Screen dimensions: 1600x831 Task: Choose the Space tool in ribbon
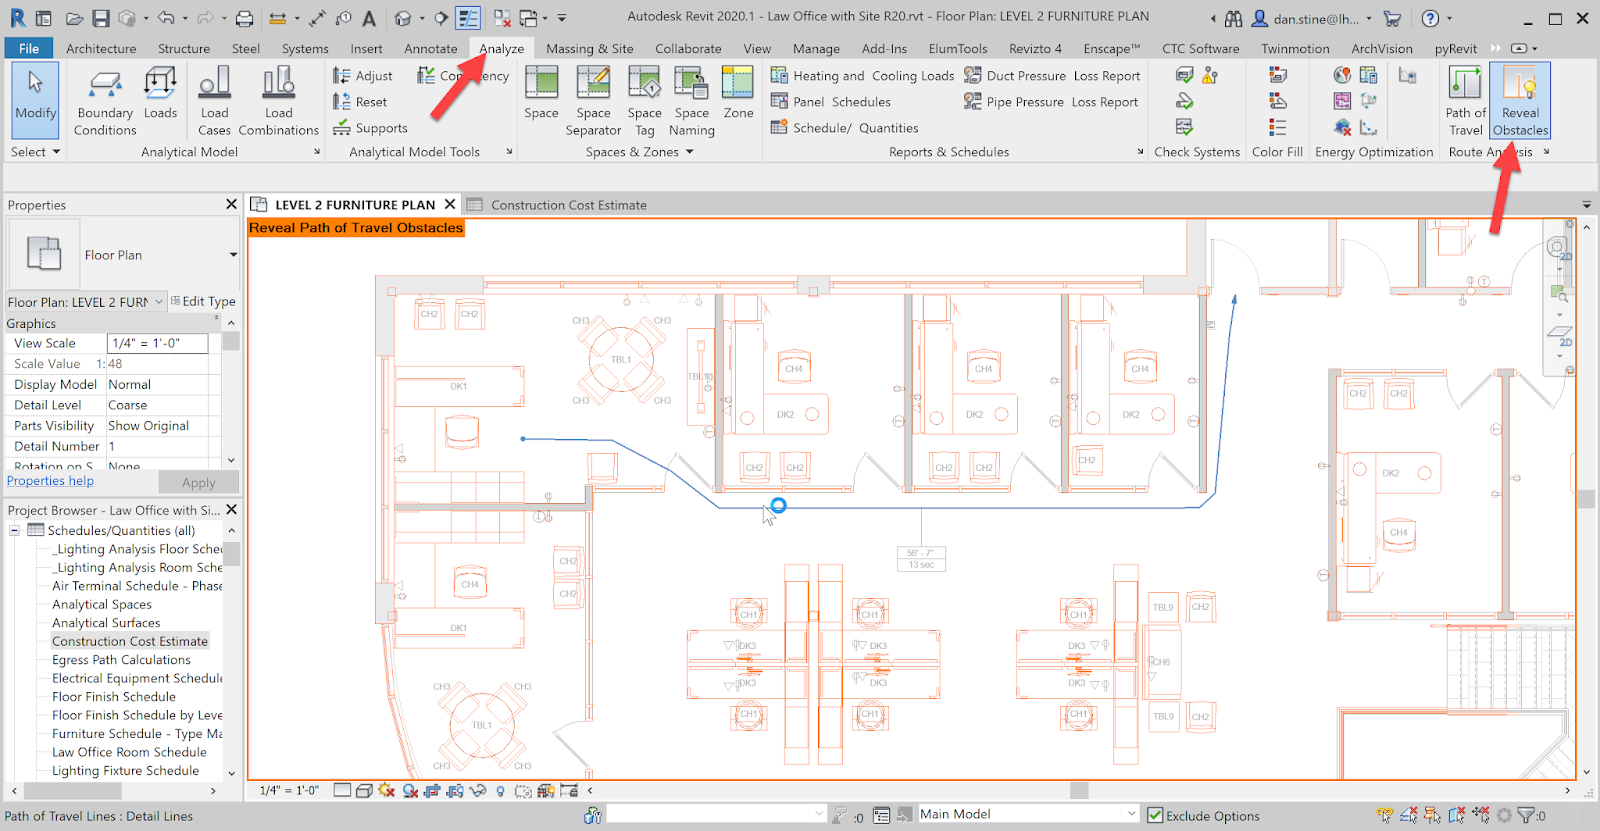coord(541,93)
